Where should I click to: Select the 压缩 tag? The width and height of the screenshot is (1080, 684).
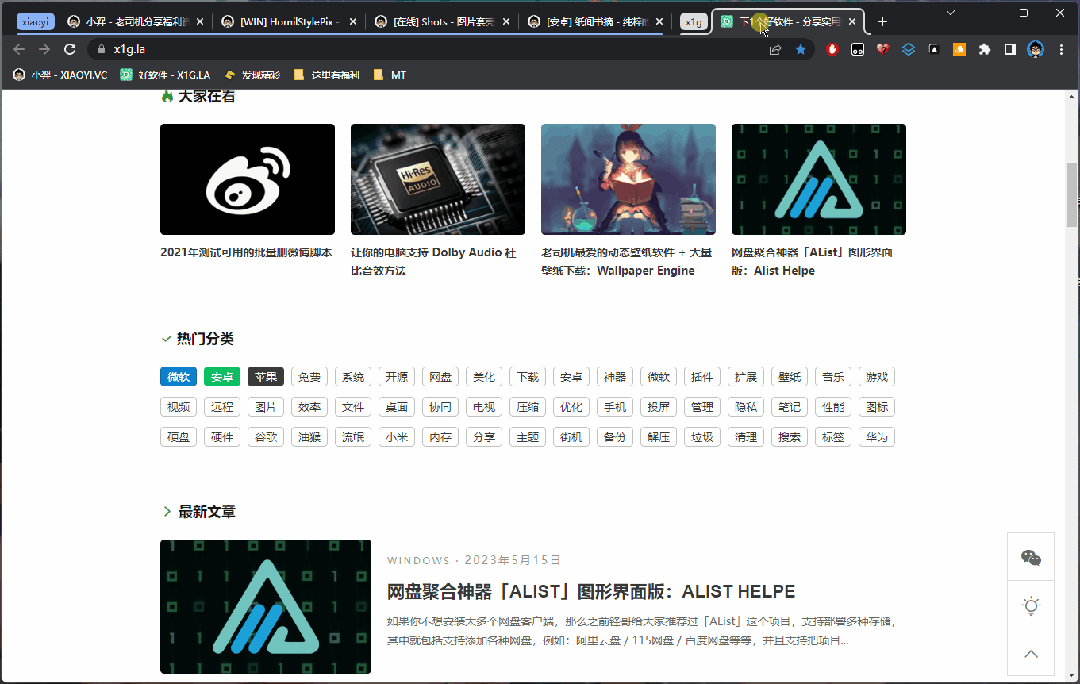[528, 407]
